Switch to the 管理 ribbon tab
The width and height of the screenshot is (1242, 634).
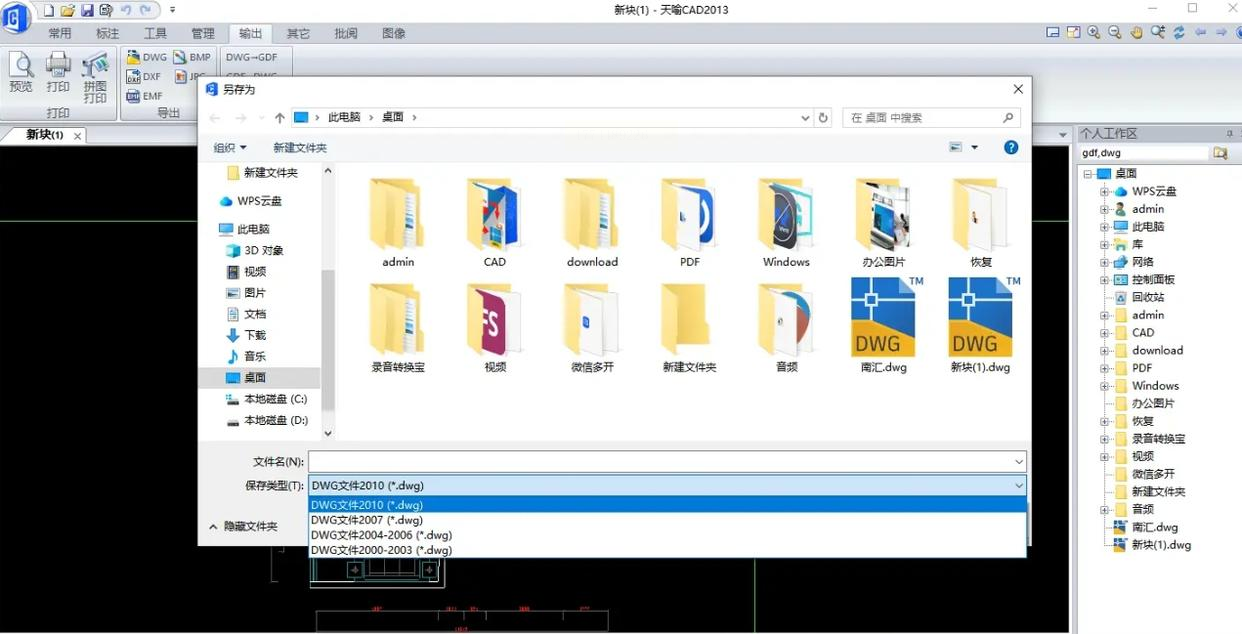[203, 33]
